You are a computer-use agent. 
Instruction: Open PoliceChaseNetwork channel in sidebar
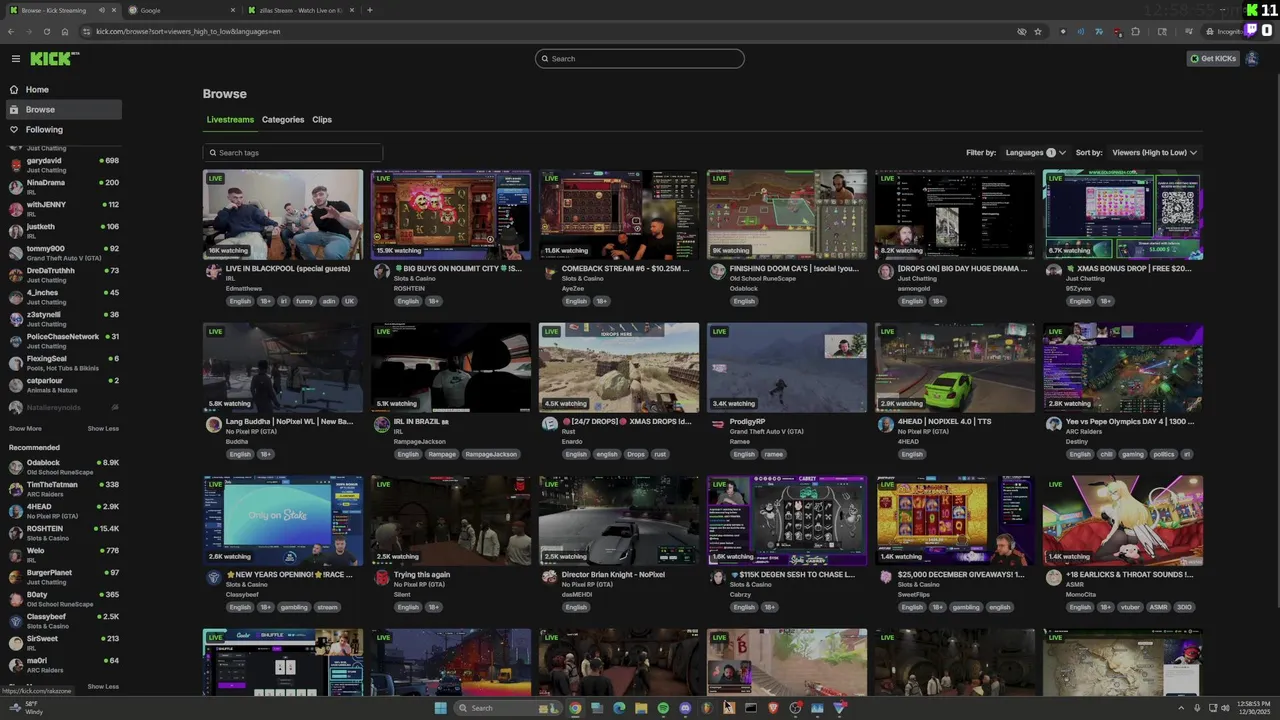[63, 341]
